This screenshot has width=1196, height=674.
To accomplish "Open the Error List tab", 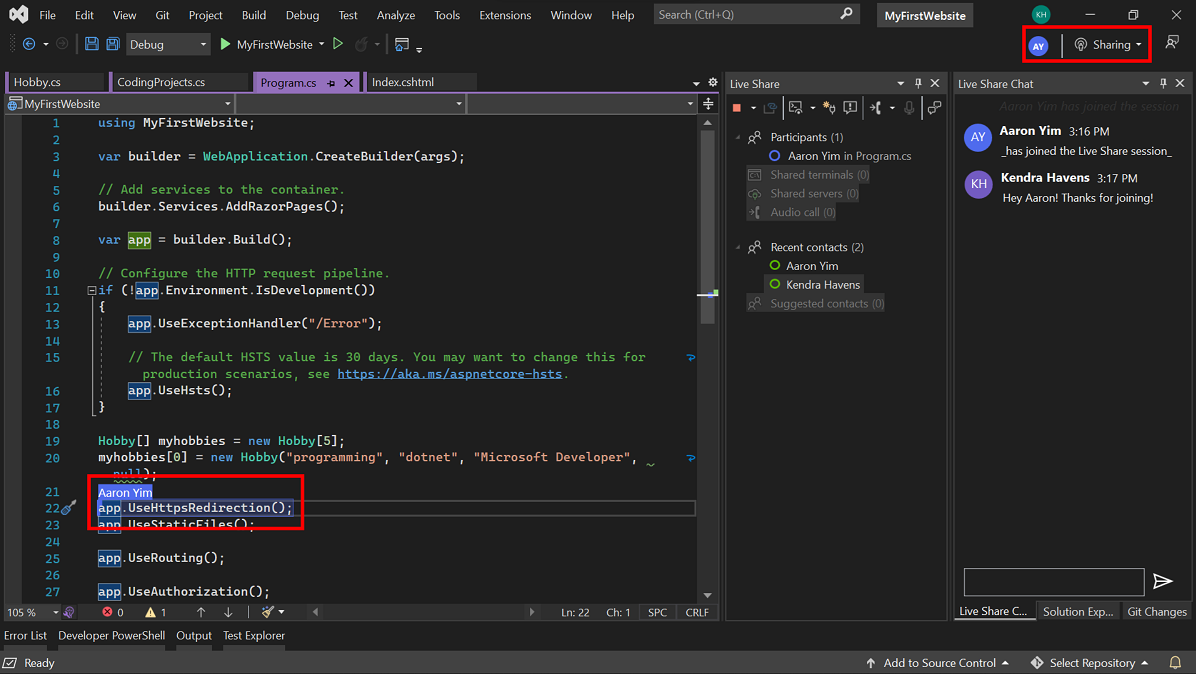I will [x=25, y=635].
